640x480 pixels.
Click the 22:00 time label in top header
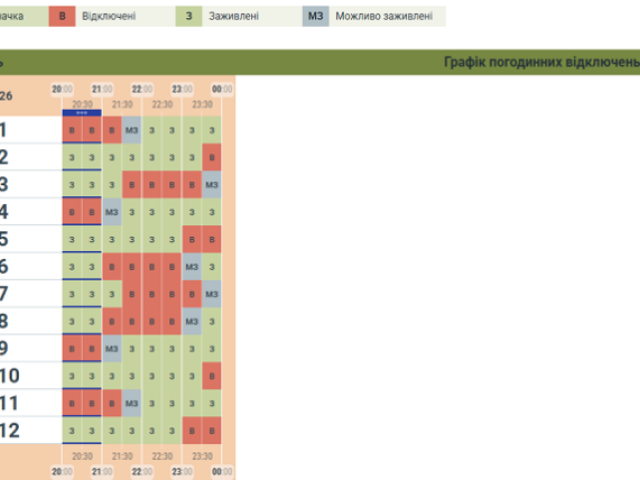coord(142,89)
